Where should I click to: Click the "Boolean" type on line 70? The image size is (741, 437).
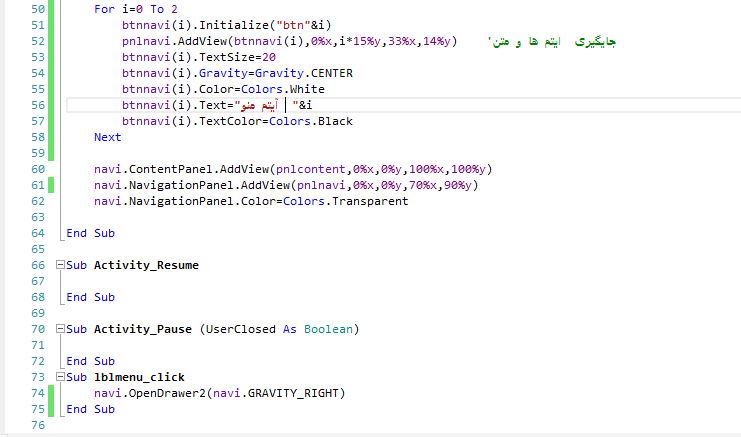pos(330,329)
